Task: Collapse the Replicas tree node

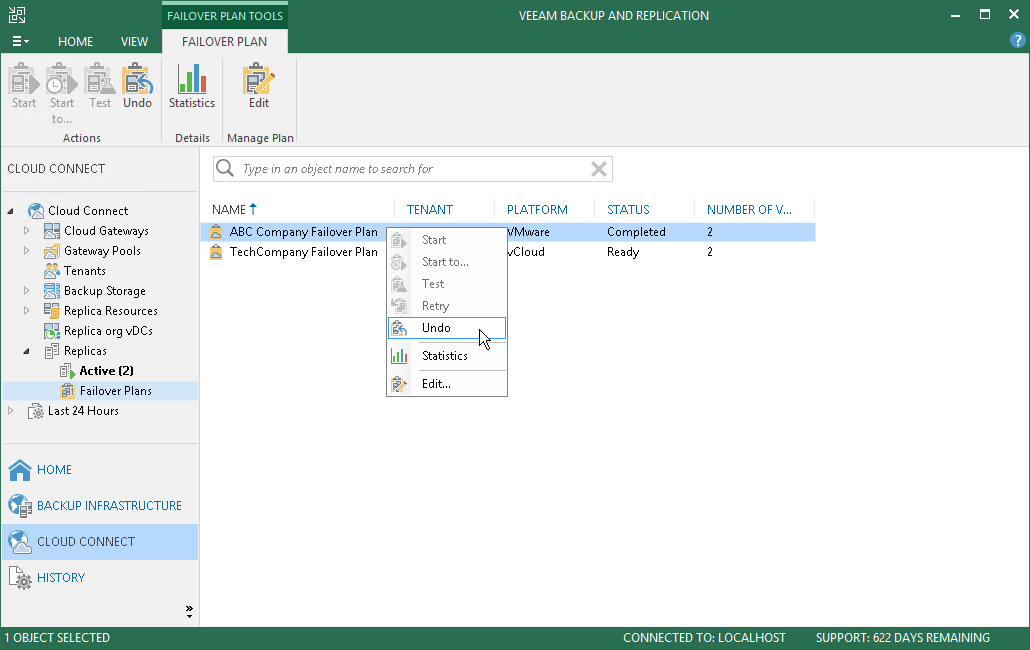Action: (26, 351)
